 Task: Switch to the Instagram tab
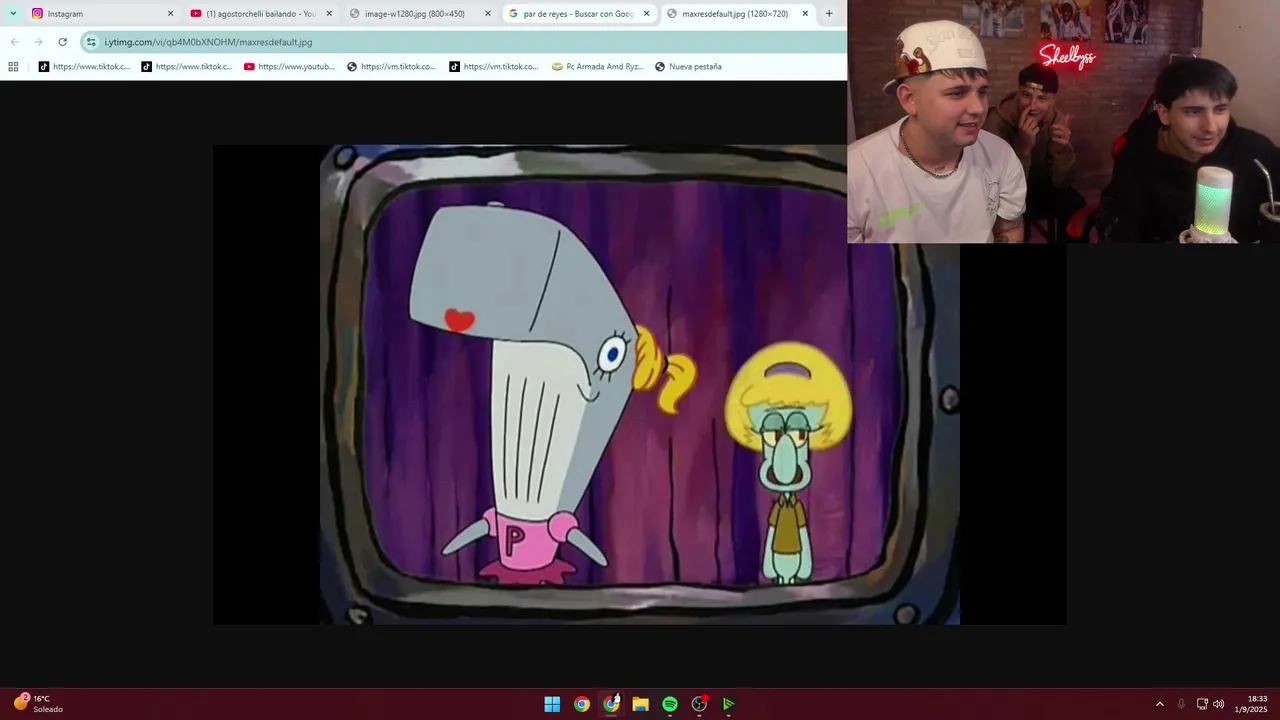(101, 14)
